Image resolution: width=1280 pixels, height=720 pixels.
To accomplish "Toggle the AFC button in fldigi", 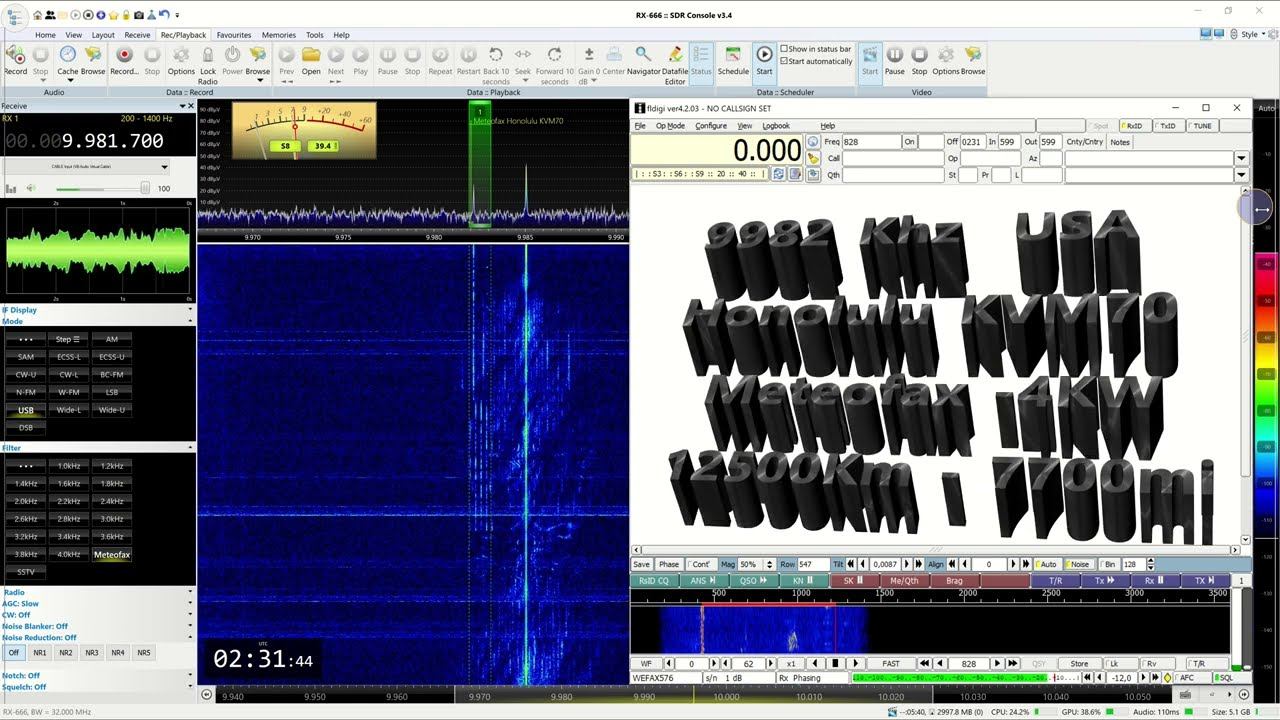I will pyautogui.click(x=1187, y=678).
